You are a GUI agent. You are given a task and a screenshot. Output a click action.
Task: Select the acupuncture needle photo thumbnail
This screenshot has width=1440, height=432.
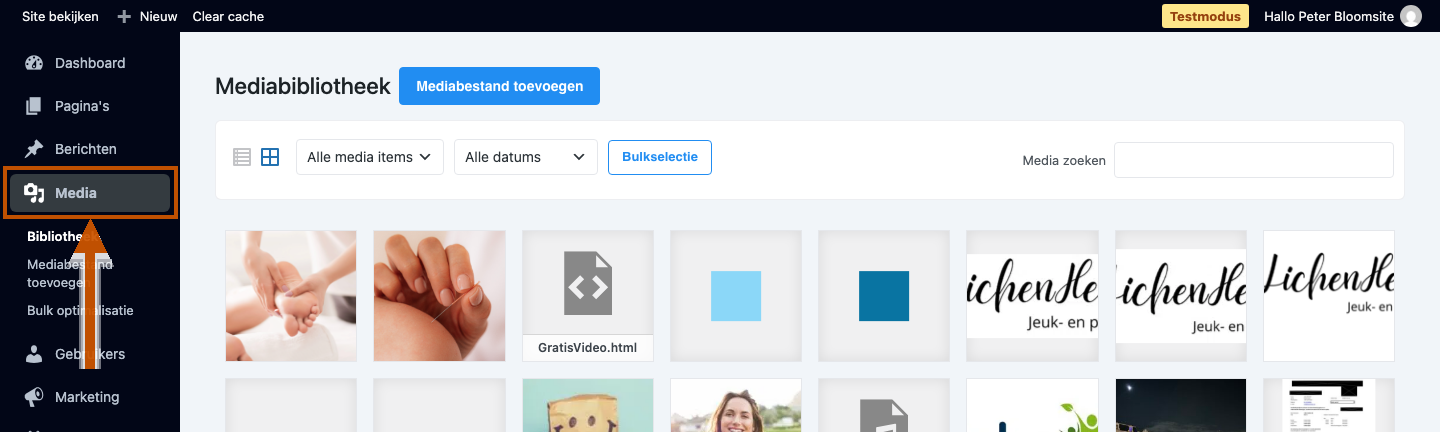click(x=439, y=296)
